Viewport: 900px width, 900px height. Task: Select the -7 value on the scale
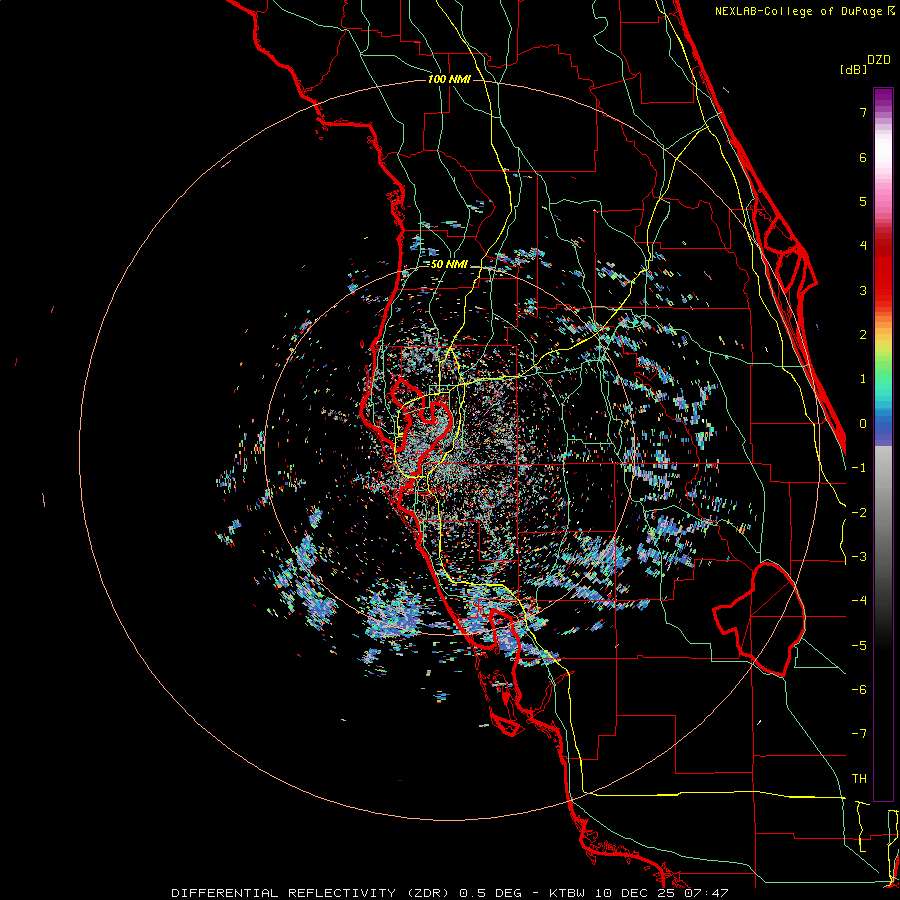click(x=859, y=734)
